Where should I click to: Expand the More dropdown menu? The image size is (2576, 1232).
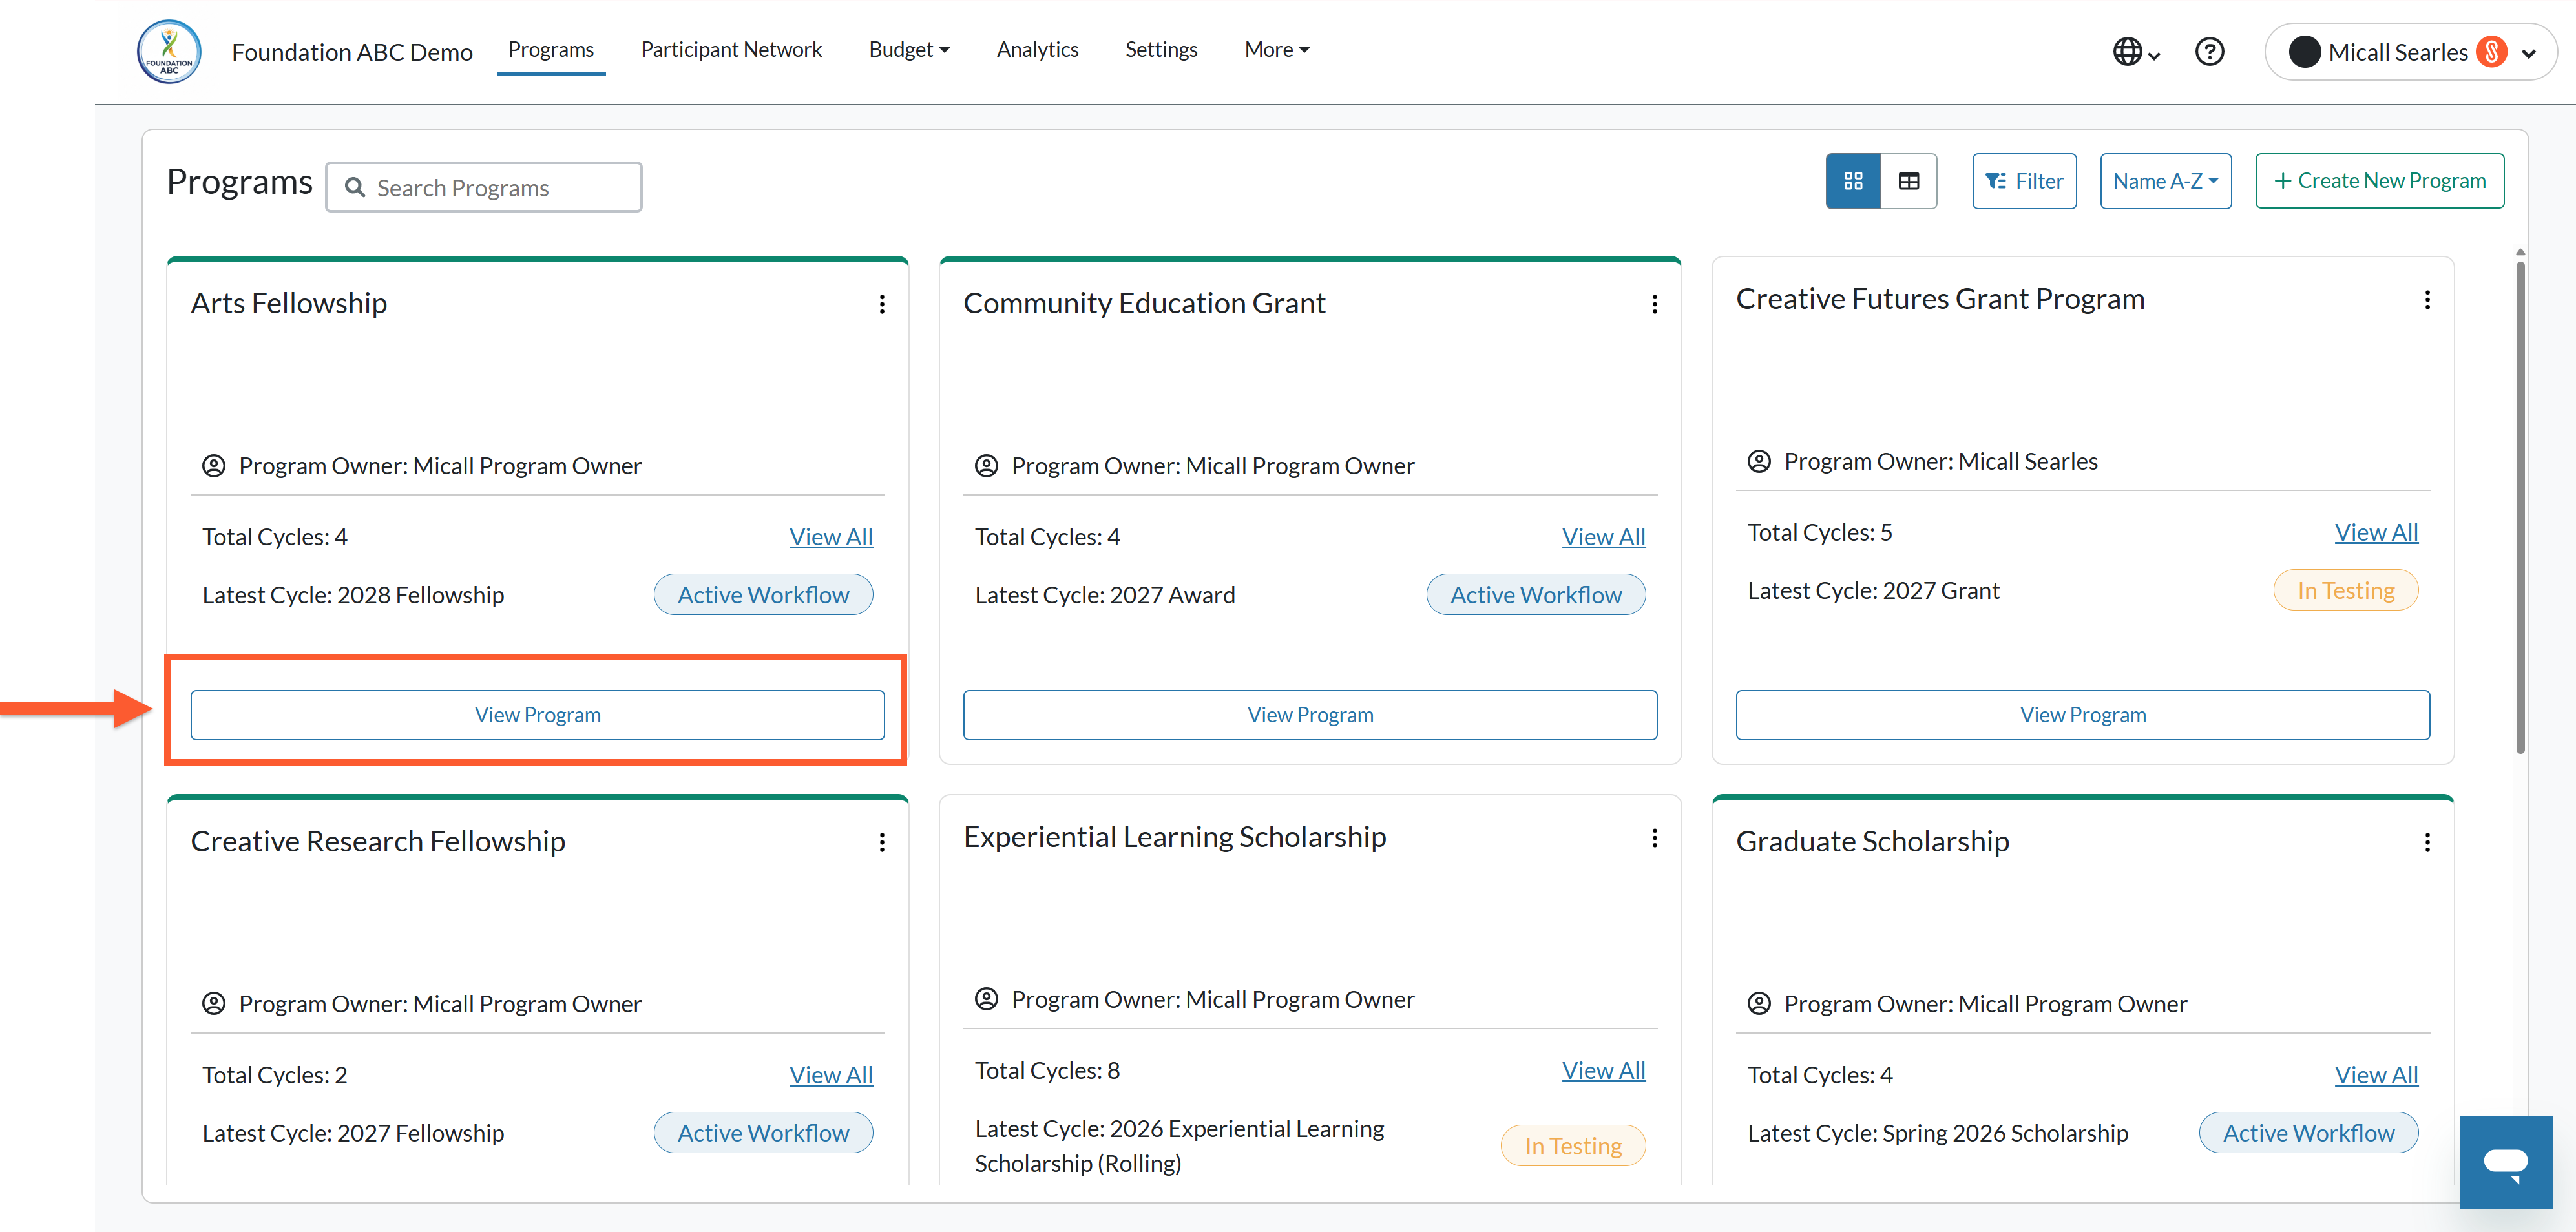pyautogui.click(x=1277, y=49)
